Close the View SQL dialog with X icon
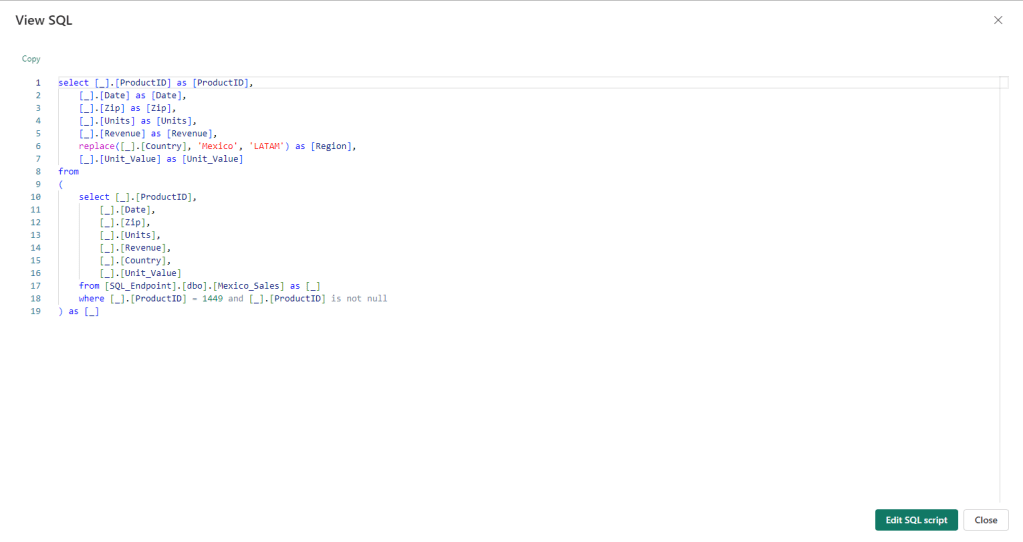This screenshot has height=542, width=1023. 997,20
